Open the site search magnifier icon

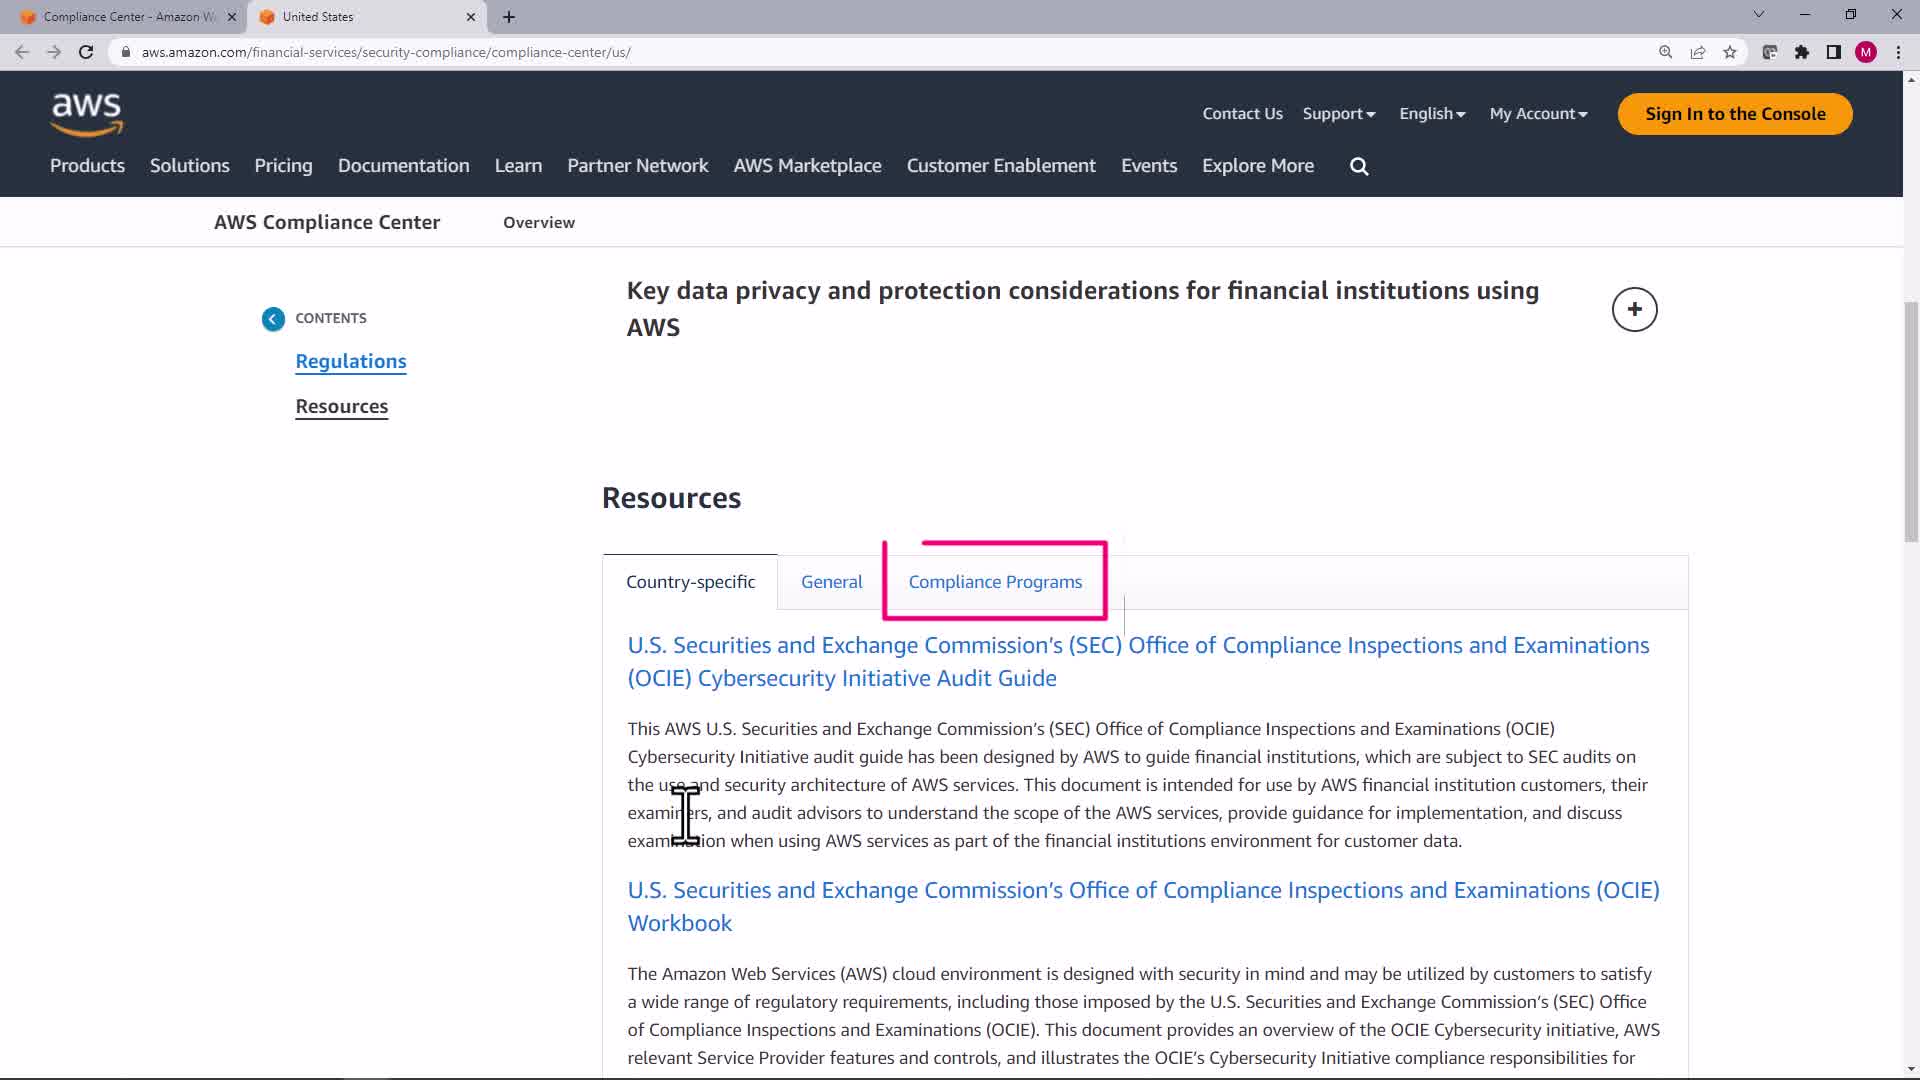pyautogui.click(x=1359, y=167)
